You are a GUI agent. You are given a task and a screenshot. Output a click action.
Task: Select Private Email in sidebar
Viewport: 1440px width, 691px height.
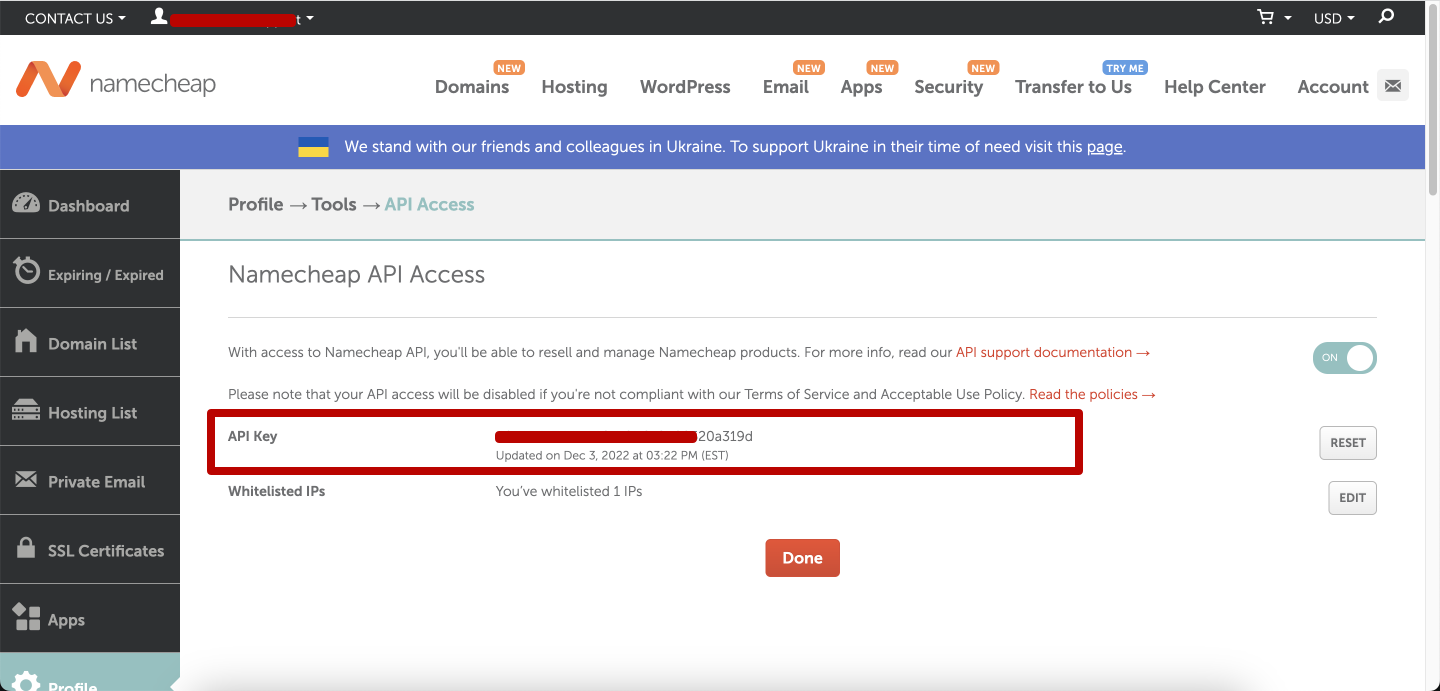click(90, 480)
